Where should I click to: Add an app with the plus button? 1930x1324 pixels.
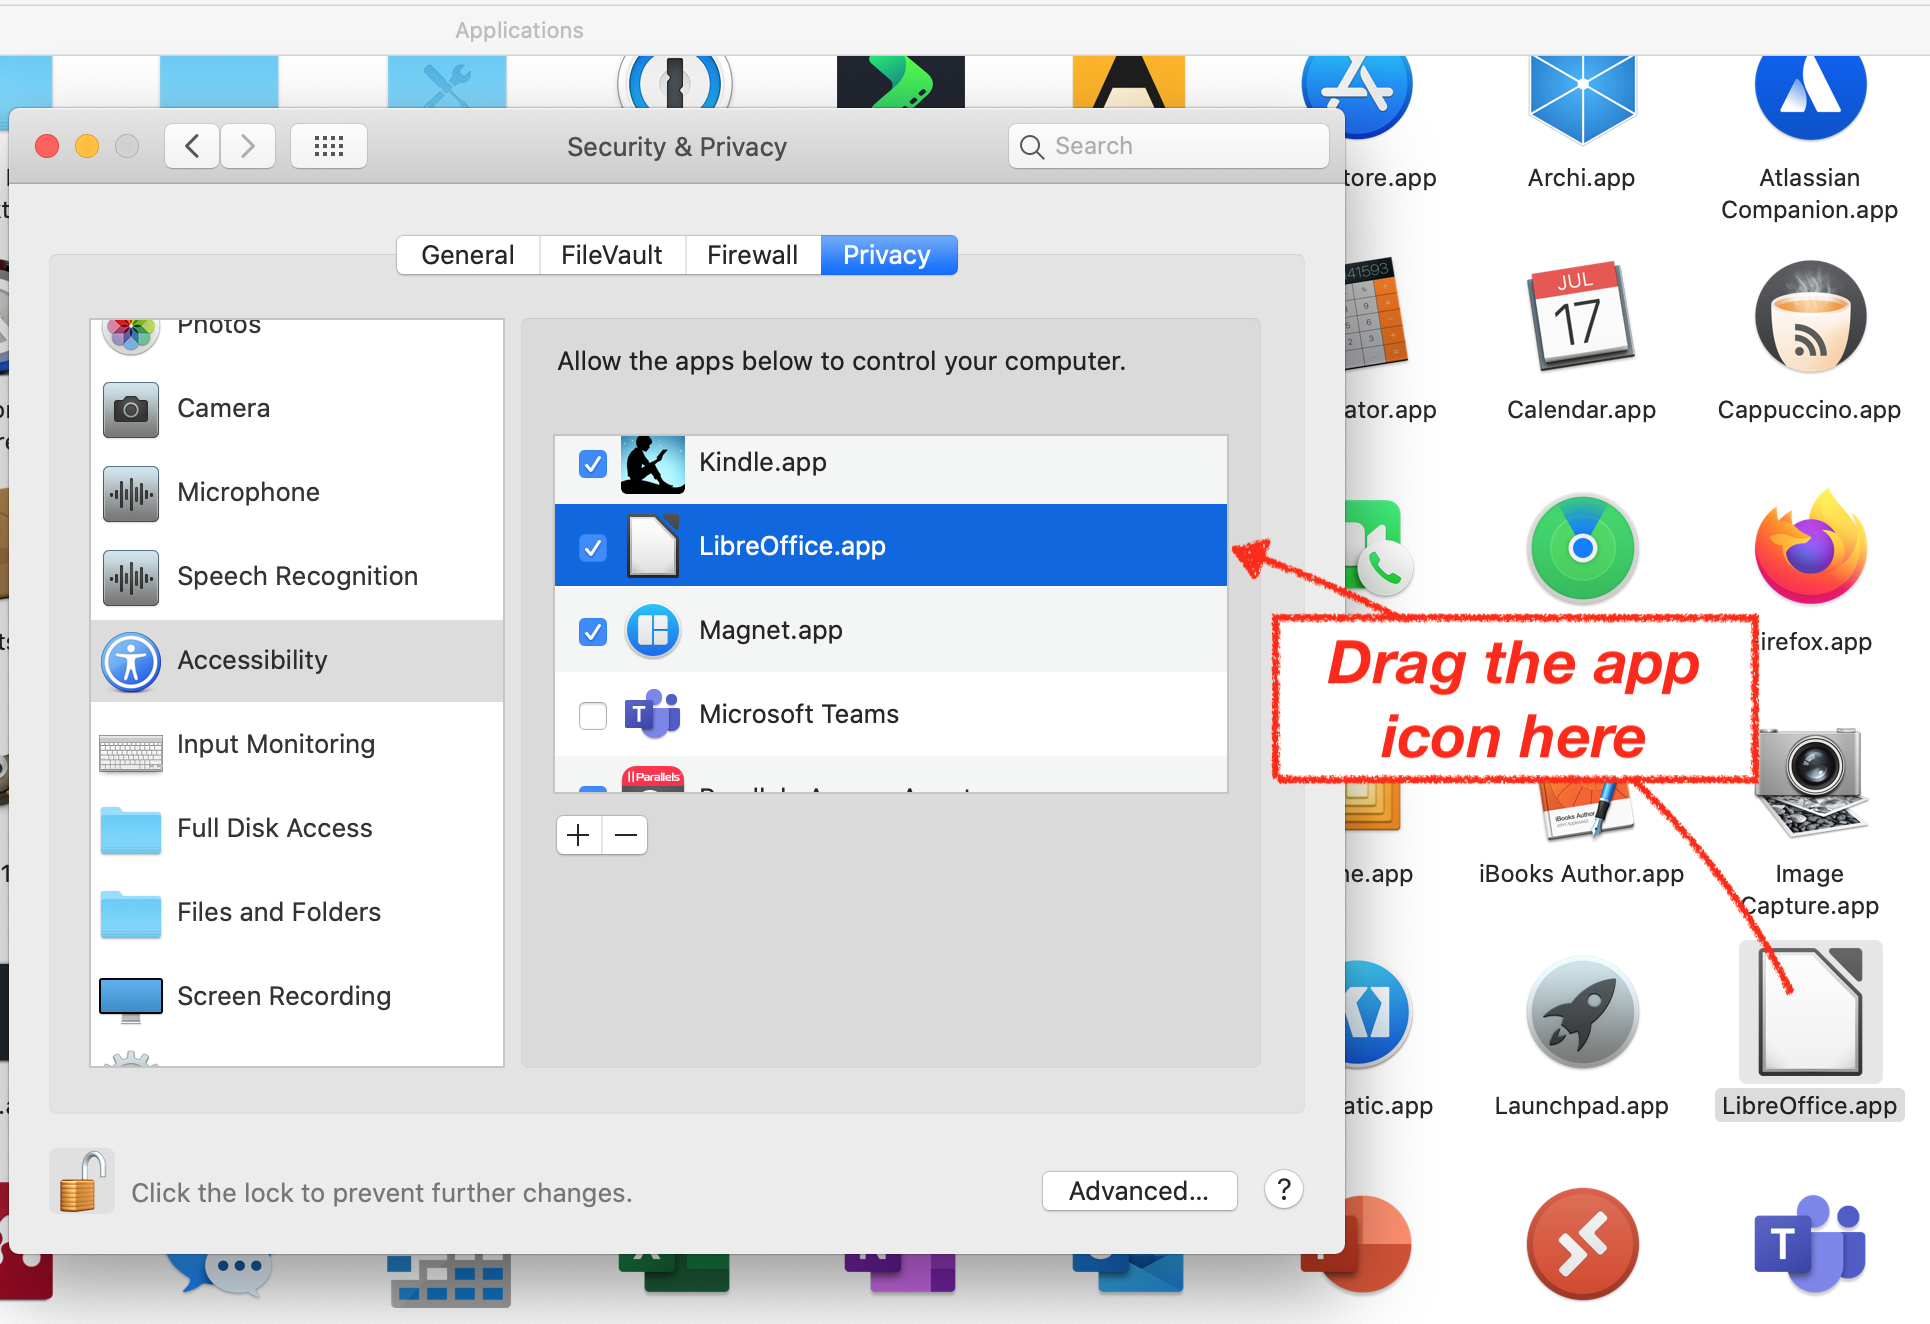coord(579,835)
